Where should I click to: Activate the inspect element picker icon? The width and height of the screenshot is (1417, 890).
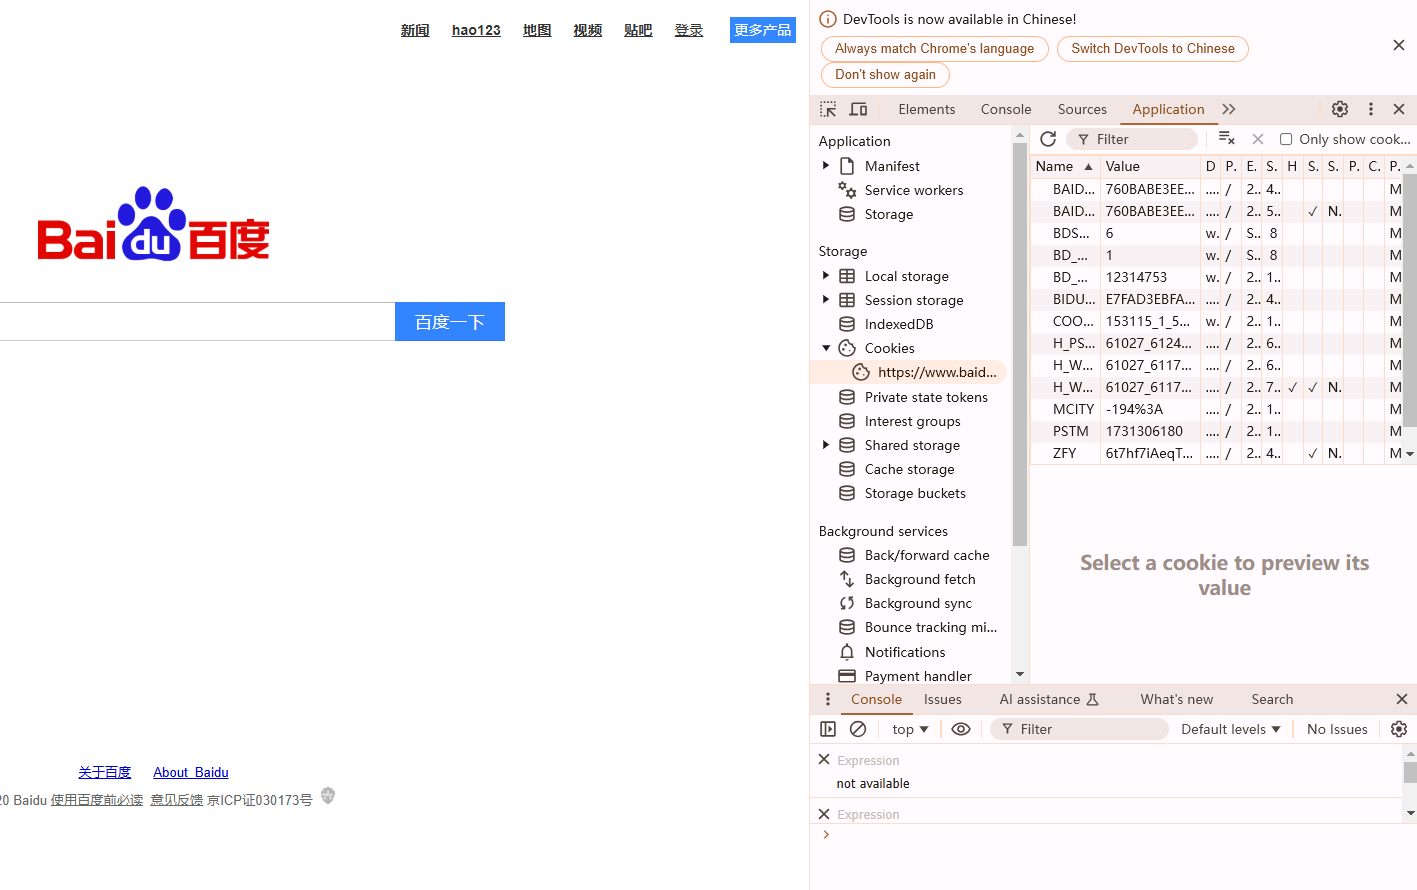pyautogui.click(x=828, y=109)
